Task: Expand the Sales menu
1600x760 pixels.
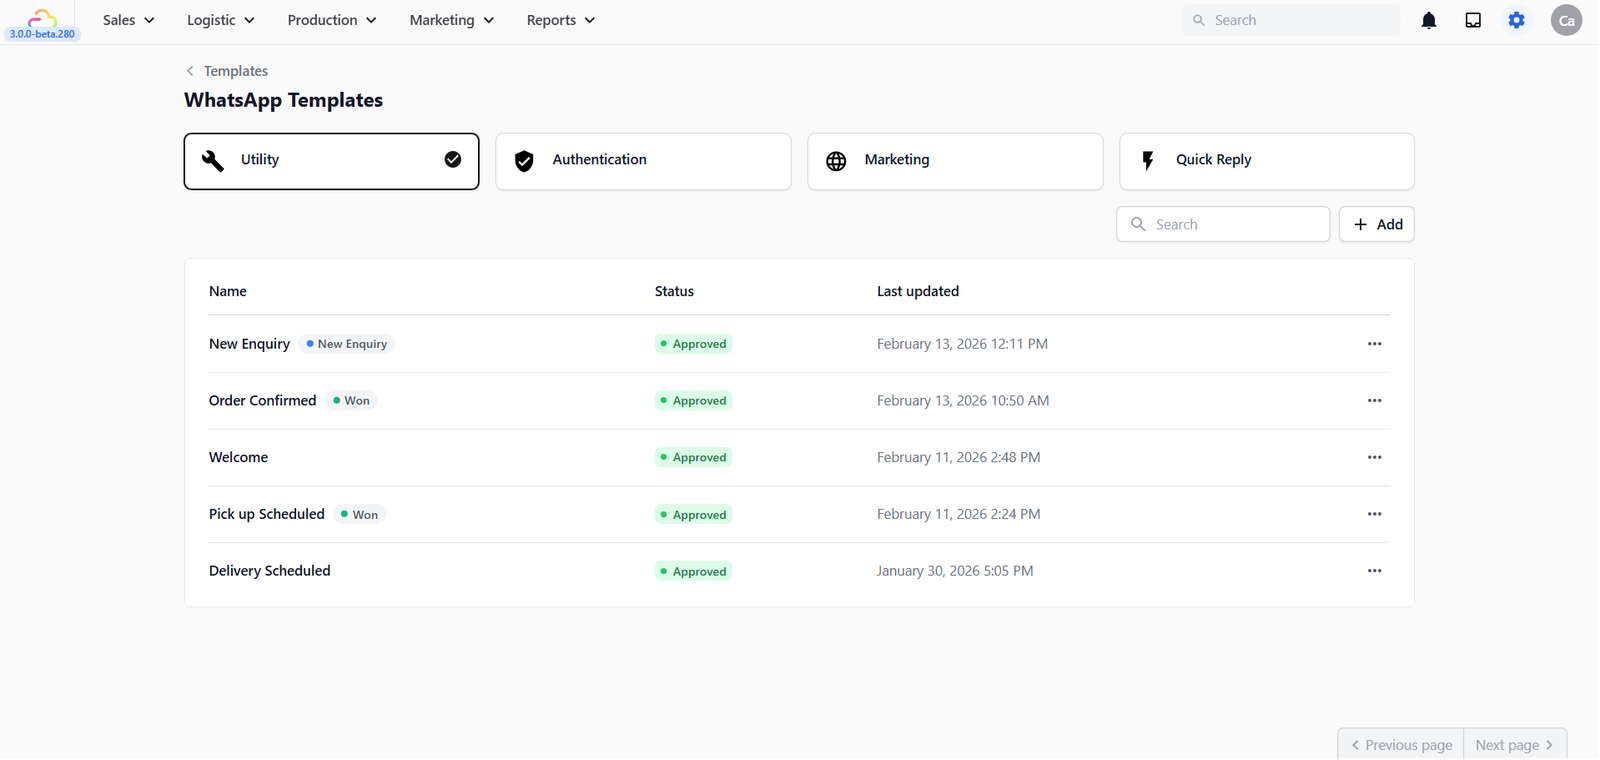Action: [128, 20]
